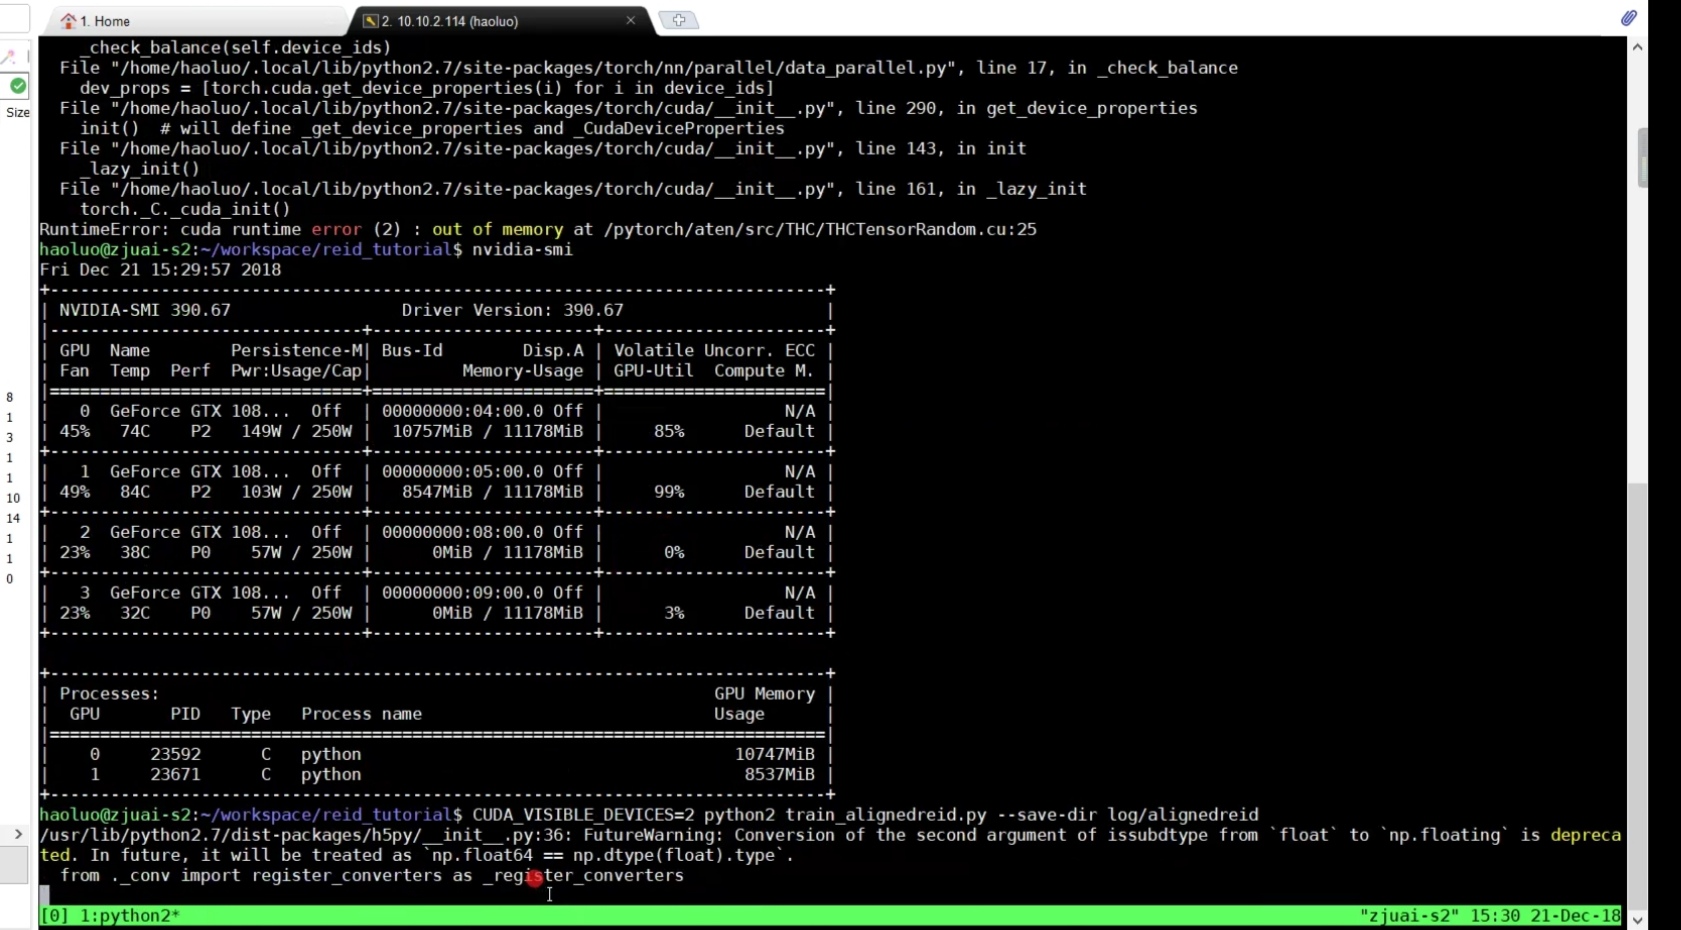The image size is (1681, 930).
Task: Click the paperclip icon at top right
Action: point(1629,18)
